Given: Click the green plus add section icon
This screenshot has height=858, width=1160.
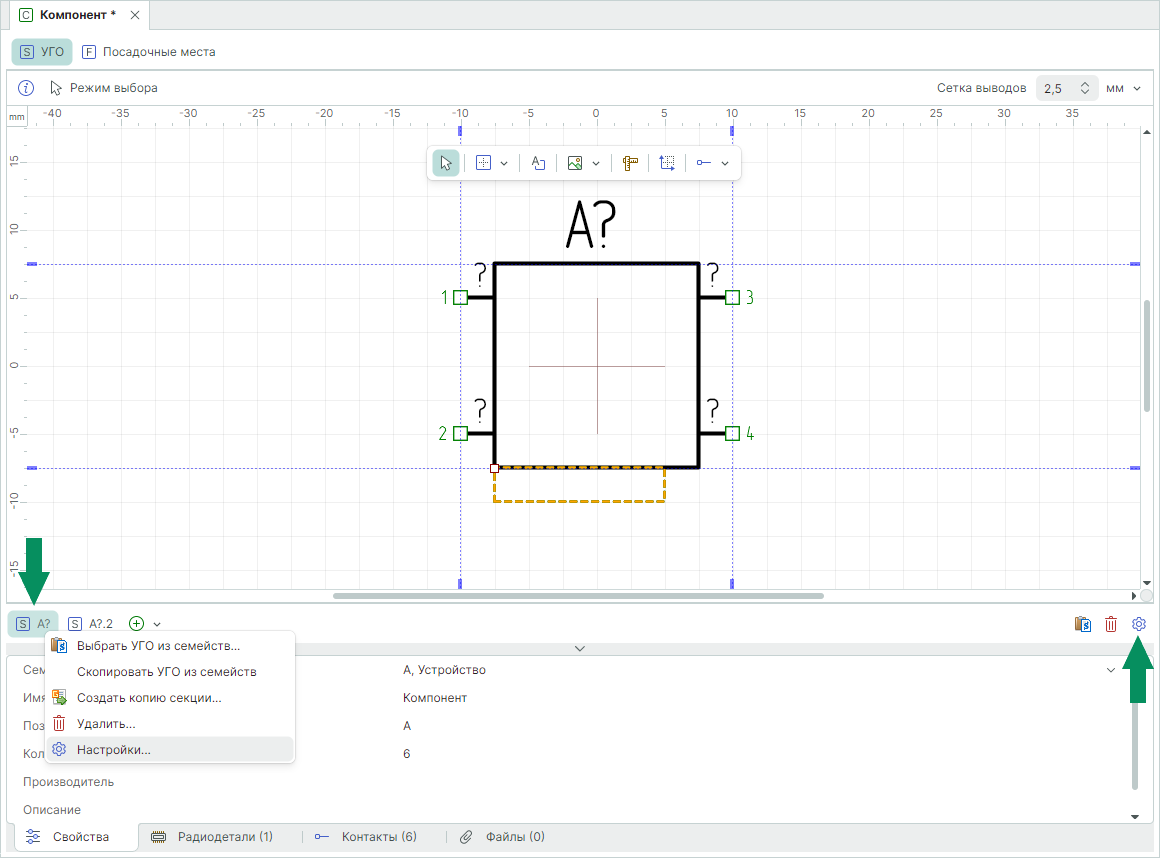Looking at the screenshot, I should (137, 624).
